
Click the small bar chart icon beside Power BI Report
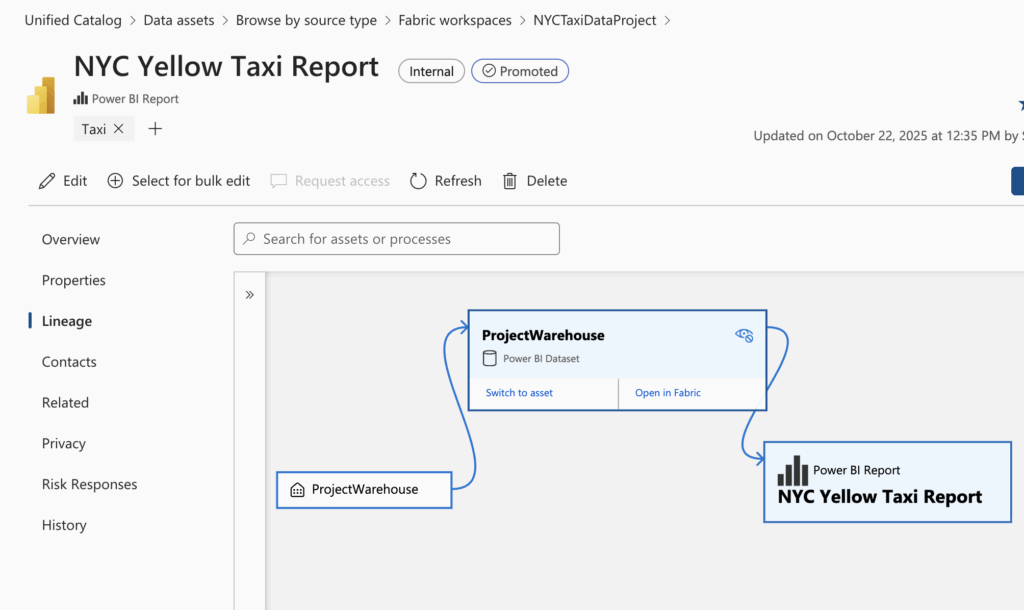click(x=80, y=99)
